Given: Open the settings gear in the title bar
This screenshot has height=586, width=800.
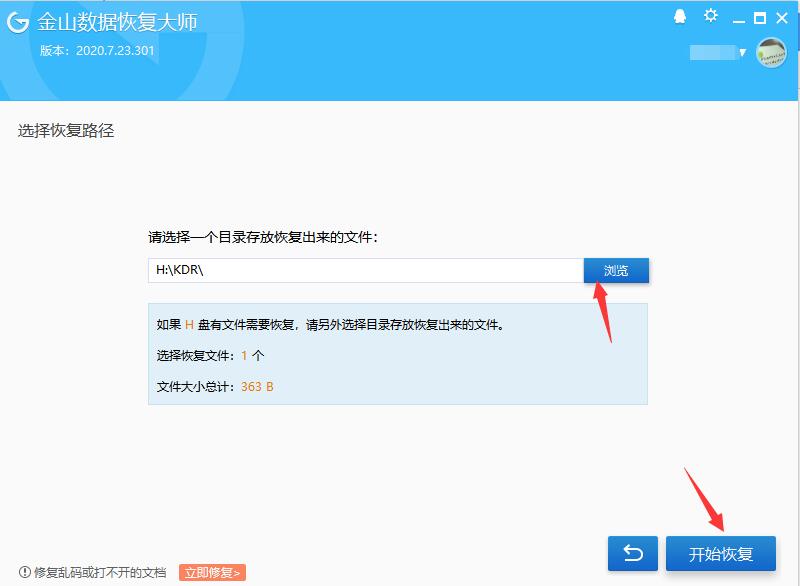Looking at the screenshot, I should coord(709,15).
